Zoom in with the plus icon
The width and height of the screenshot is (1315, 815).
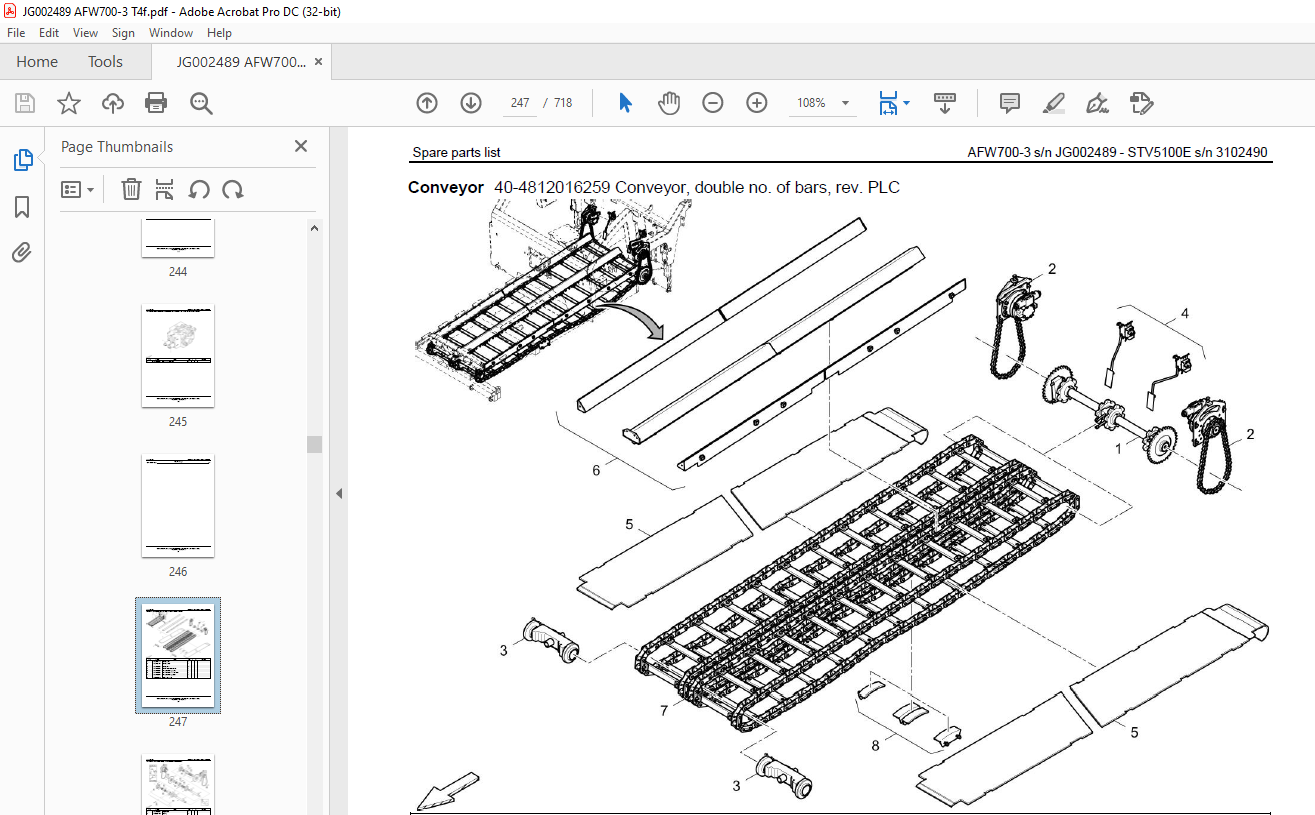(x=757, y=103)
